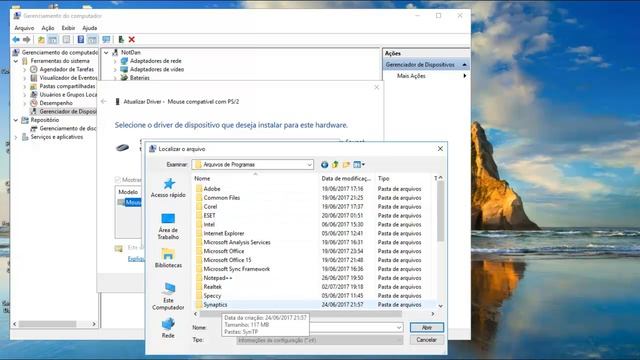Screen dimensions: 640x360
Task: Click file list vertical scrollbar down arrow
Action: (x=440, y=306)
